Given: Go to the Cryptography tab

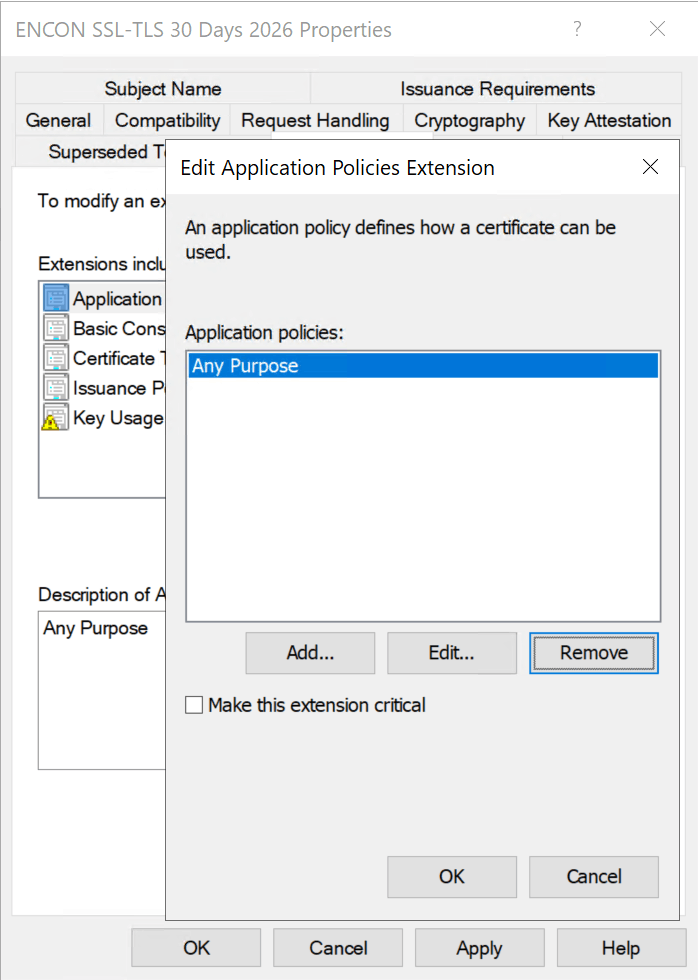Looking at the screenshot, I should click(469, 120).
